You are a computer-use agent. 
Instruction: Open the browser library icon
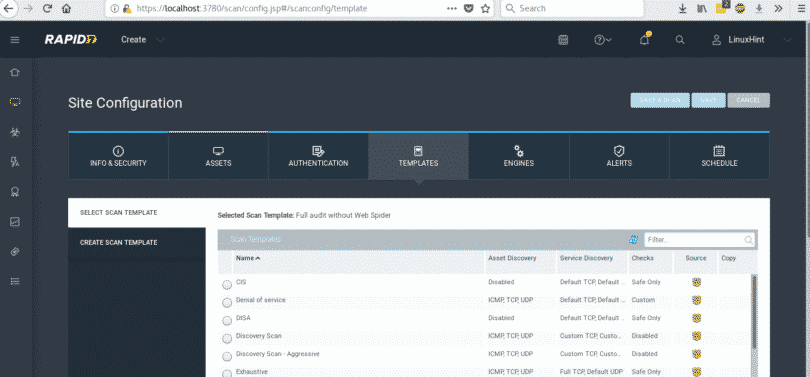tap(702, 8)
